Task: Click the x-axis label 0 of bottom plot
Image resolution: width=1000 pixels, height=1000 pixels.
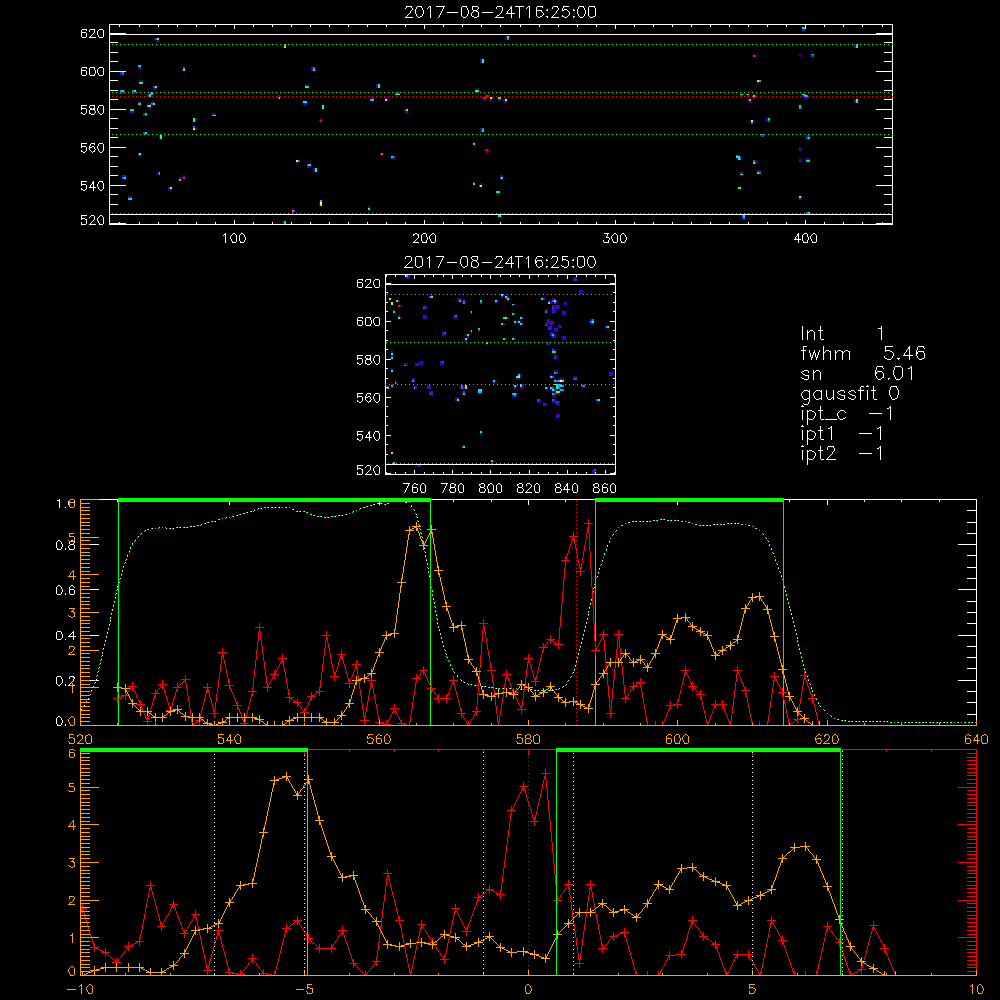Action: click(528, 990)
